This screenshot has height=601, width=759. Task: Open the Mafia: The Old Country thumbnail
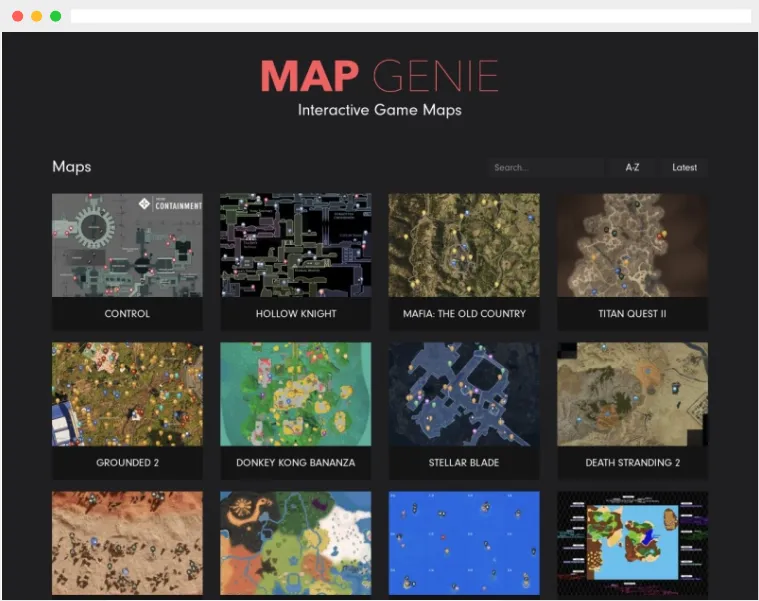coord(464,245)
